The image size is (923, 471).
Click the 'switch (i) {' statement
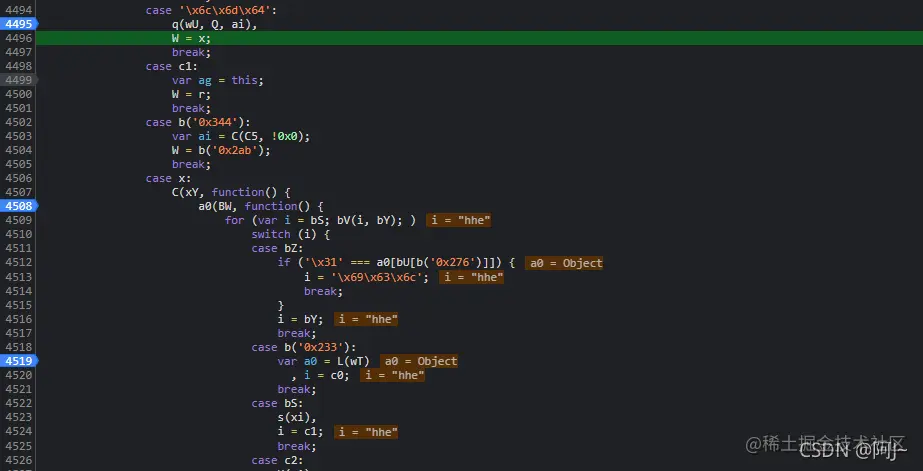click(x=290, y=234)
